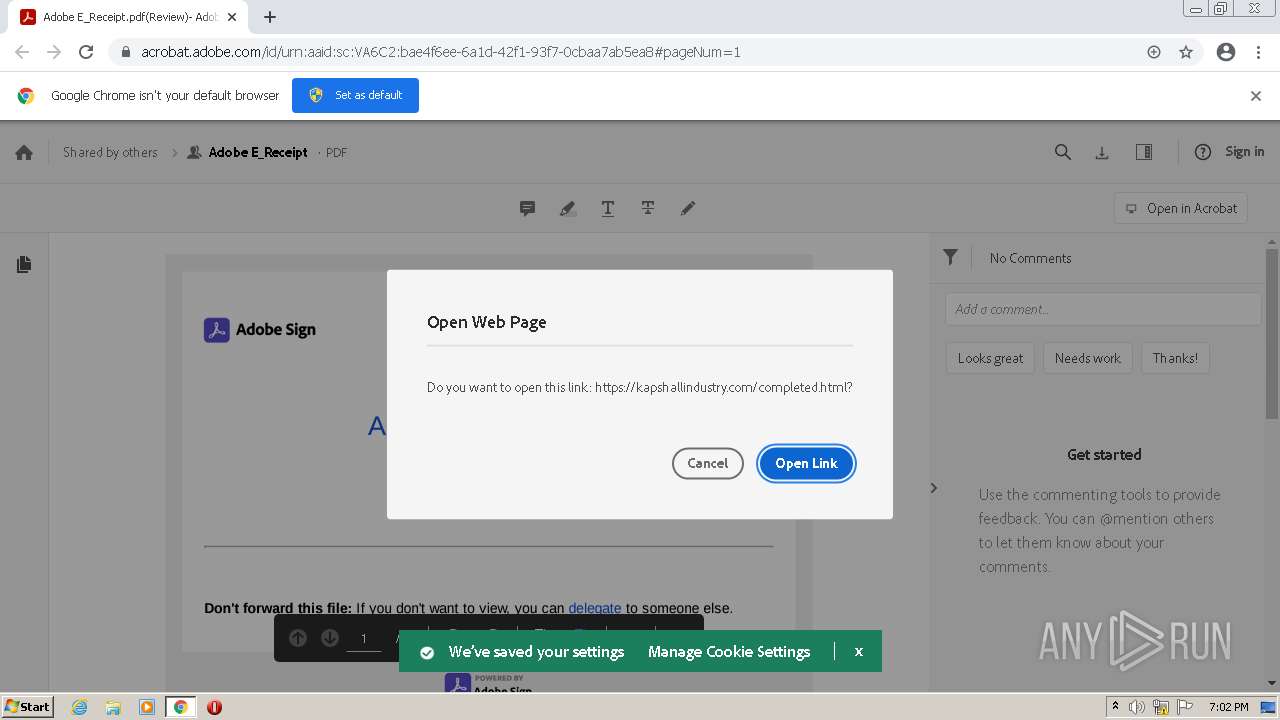Click the Add a comment field
Viewport: 1280px width, 720px height.
[x=1103, y=309]
